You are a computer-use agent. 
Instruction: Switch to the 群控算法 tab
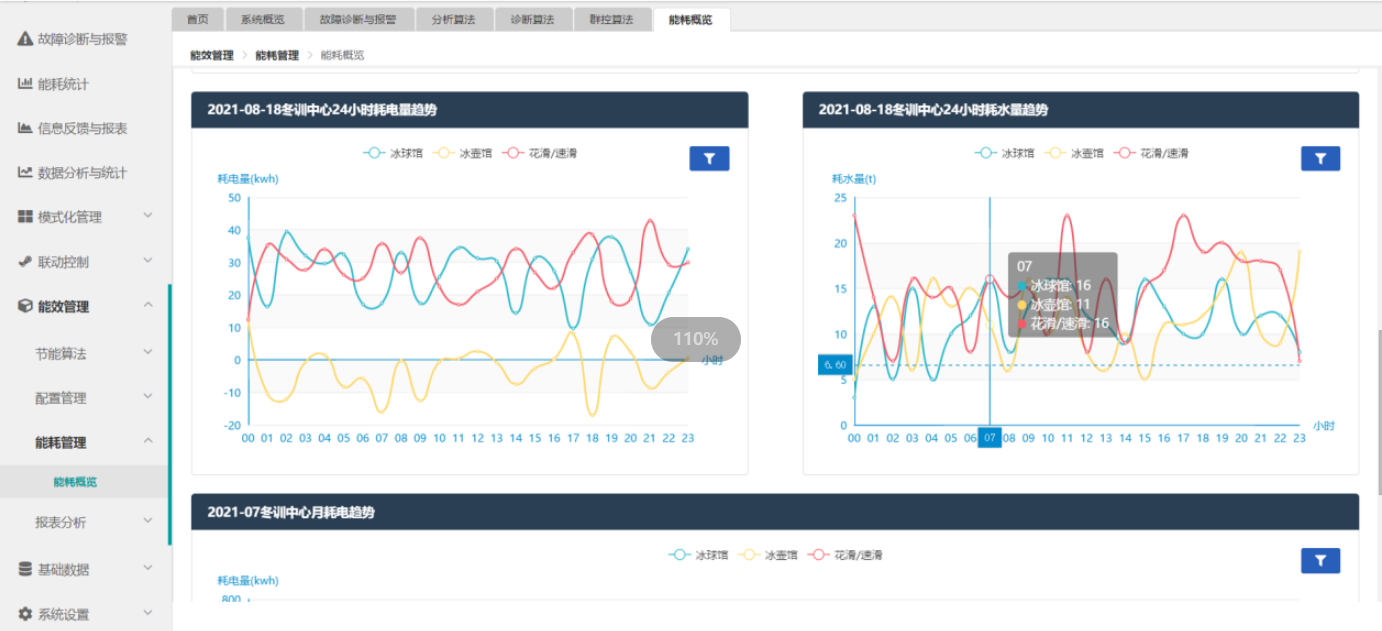coord(612,19)
